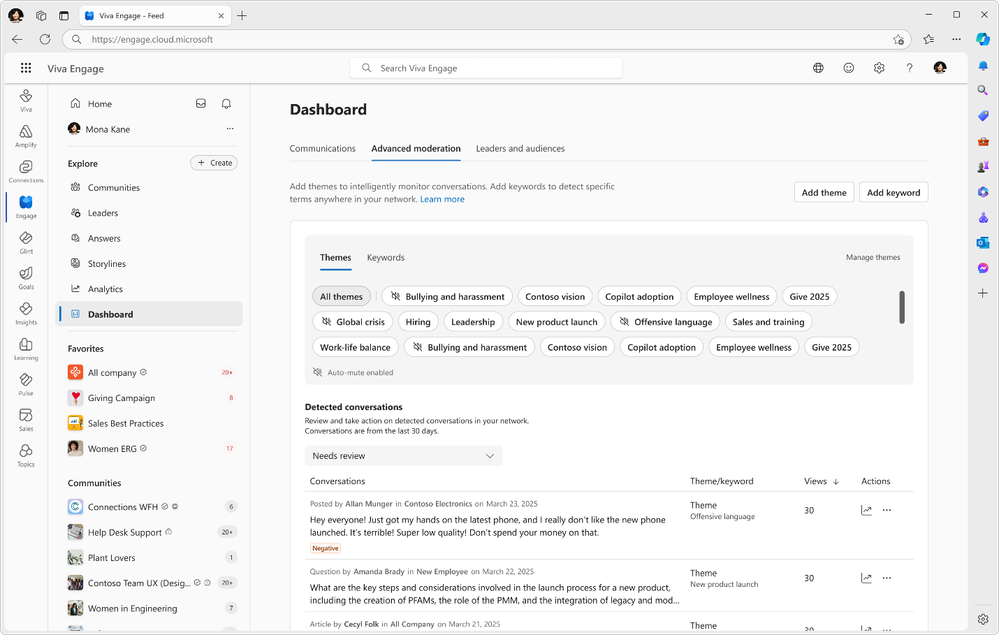Refresh the browser page
999x635 pixels.
45,39
